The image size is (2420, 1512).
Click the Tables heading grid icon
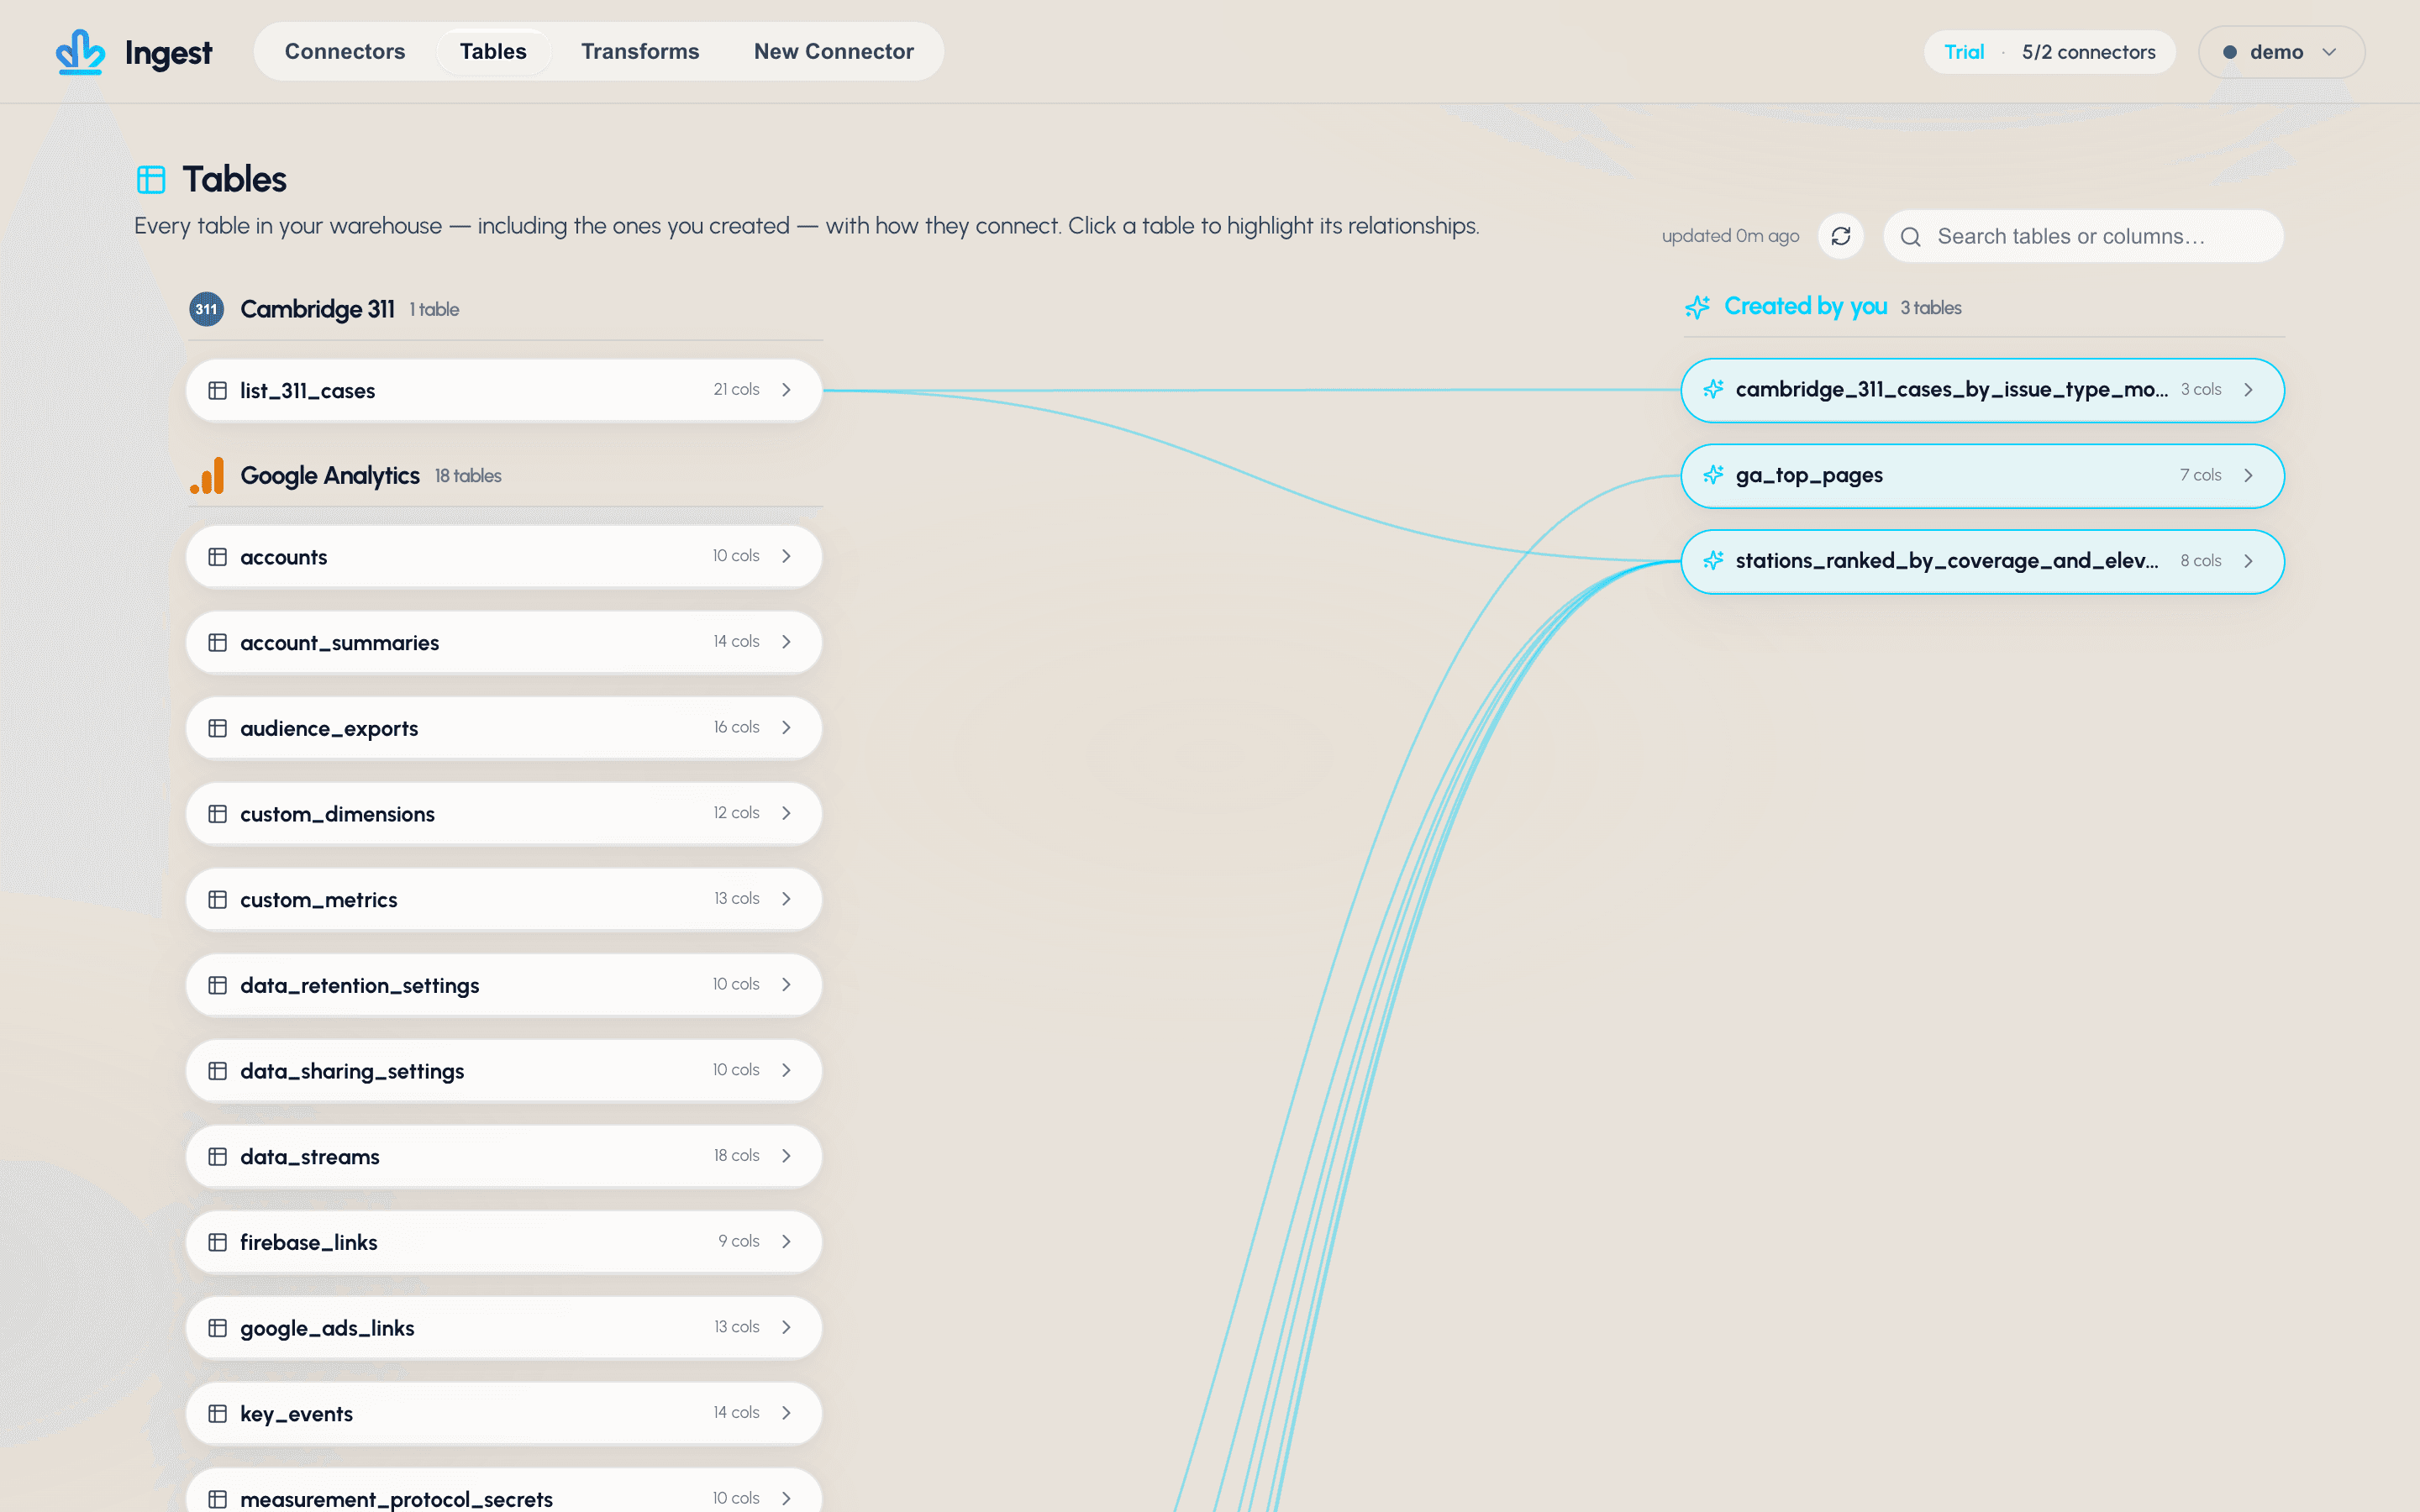[x=151, y=180]
